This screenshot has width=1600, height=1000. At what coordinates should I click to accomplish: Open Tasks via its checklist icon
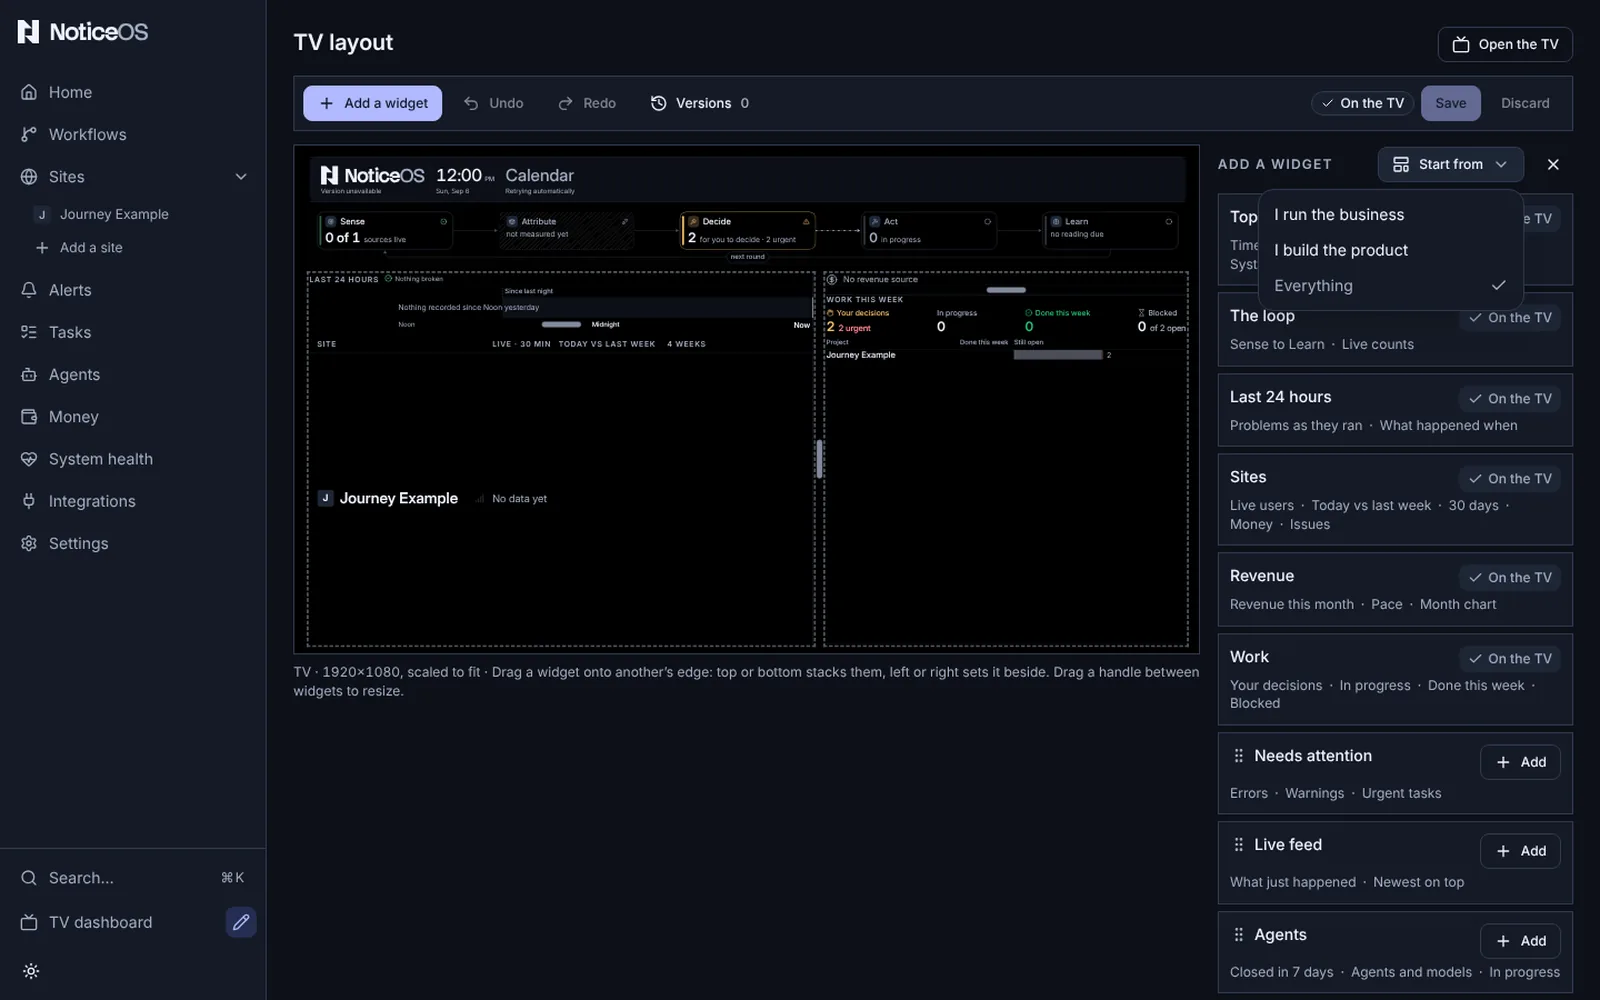pyautogui.click(x=29, y=332)
